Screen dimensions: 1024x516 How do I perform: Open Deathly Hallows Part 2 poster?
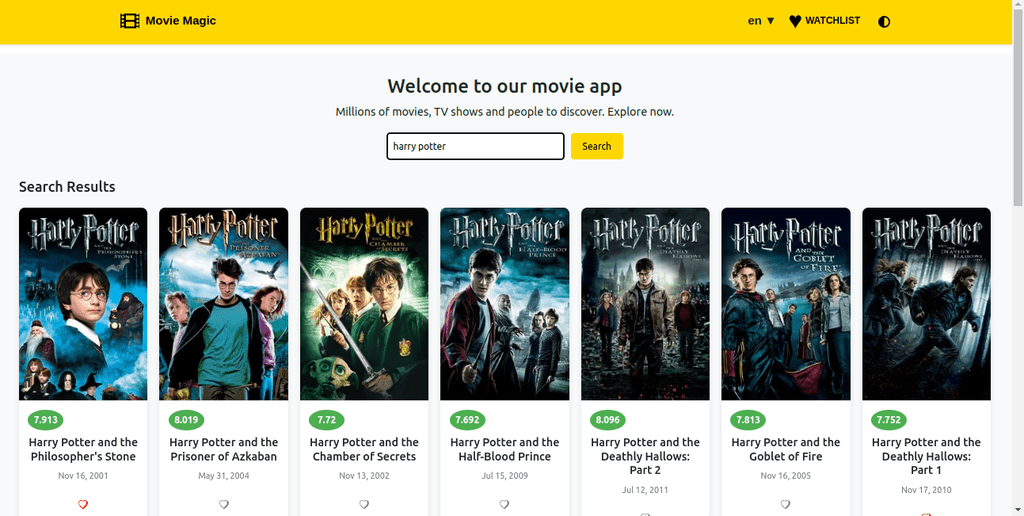pyautogui.click(x=645, y=304)
